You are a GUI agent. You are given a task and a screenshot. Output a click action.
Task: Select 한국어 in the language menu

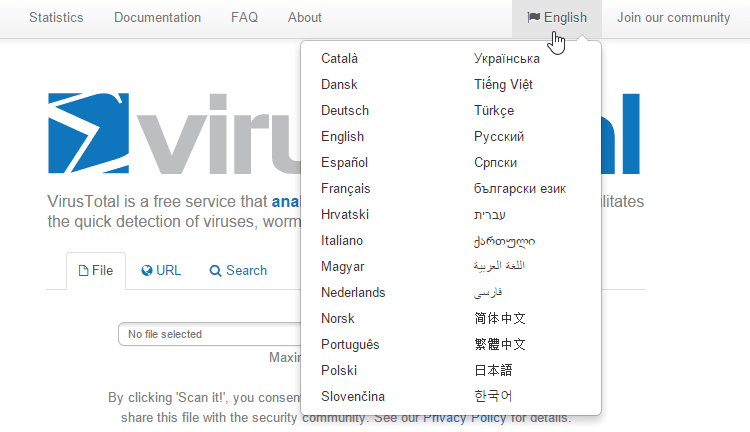493,397
